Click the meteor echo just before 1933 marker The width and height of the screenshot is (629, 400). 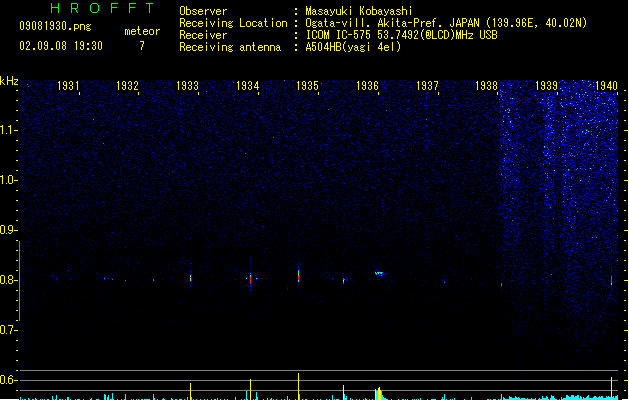[x=191, y=278]
